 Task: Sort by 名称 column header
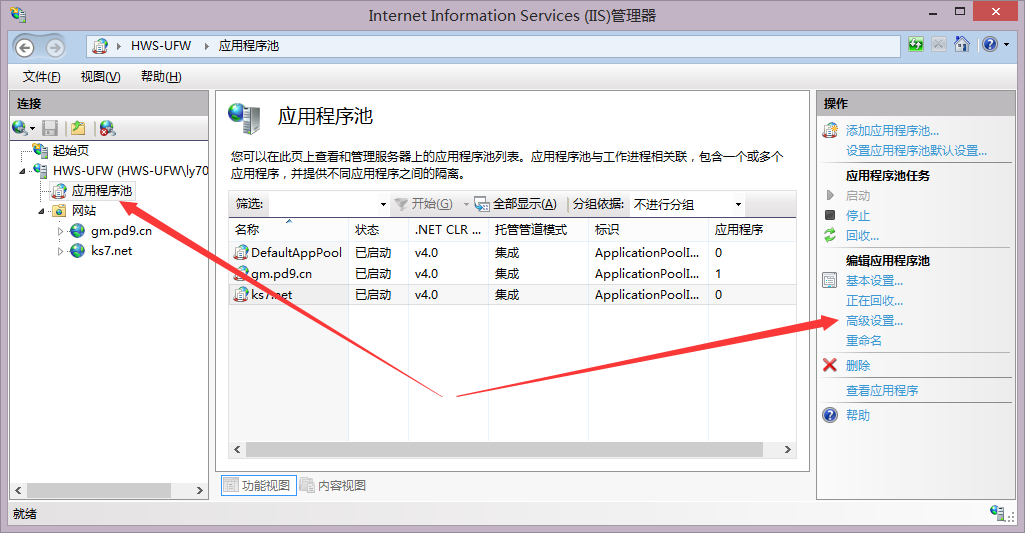coord(288,230)
